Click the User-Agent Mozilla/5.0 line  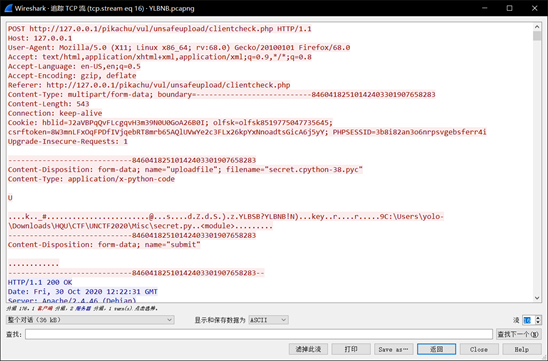pyautogui.click(x=179, y=48)
